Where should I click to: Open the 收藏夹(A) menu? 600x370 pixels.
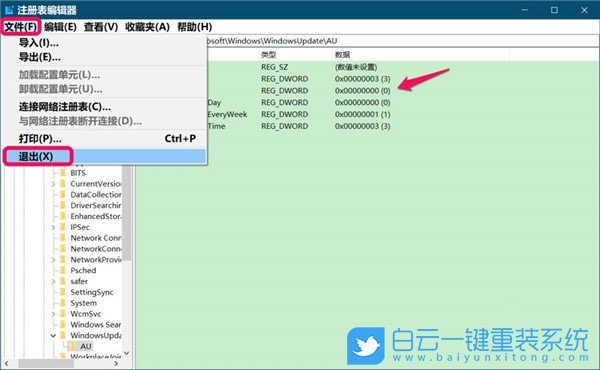(147, 27)
